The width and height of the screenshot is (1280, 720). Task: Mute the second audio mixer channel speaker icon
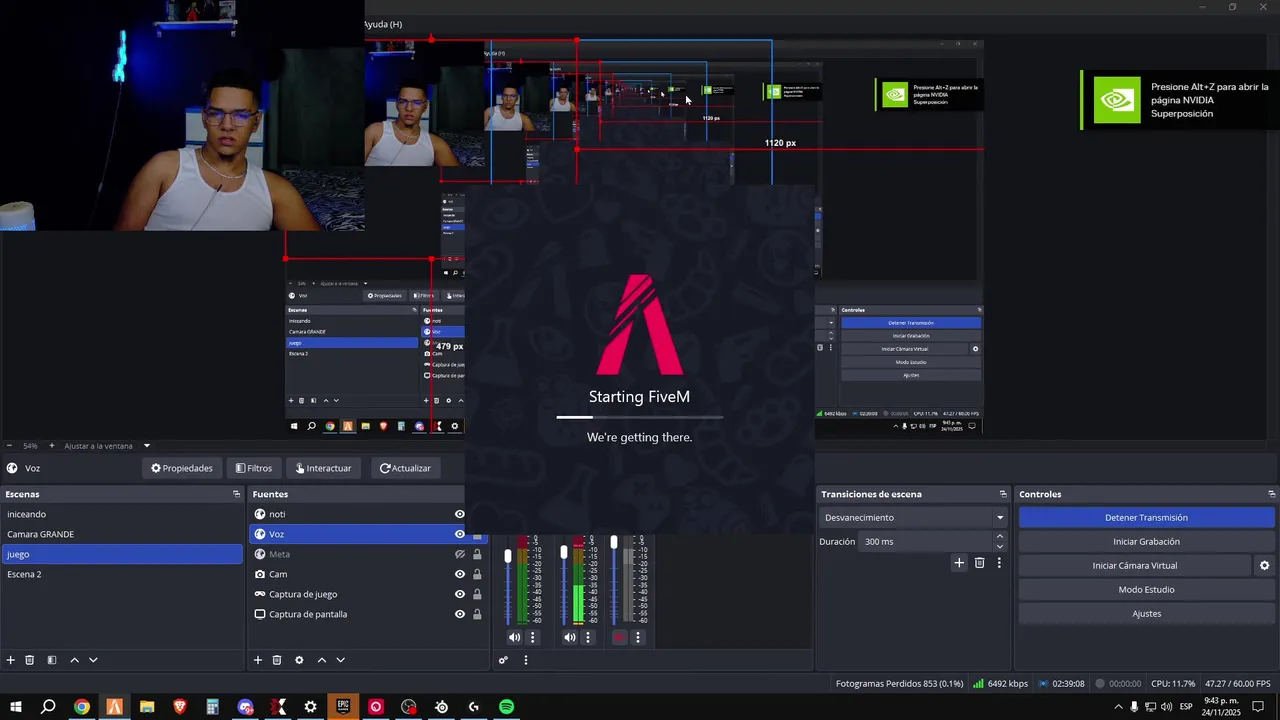click(570, 637)
